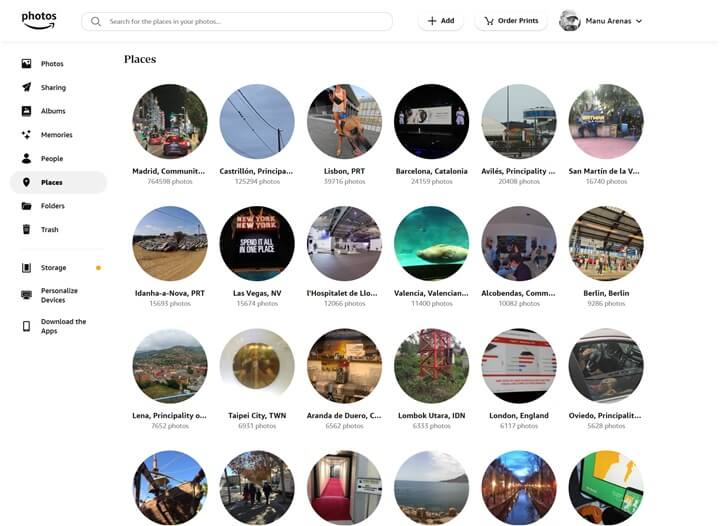This screenshot has height=526, width=720.
Task: Click the Storage icon
Action: [26, 268]
